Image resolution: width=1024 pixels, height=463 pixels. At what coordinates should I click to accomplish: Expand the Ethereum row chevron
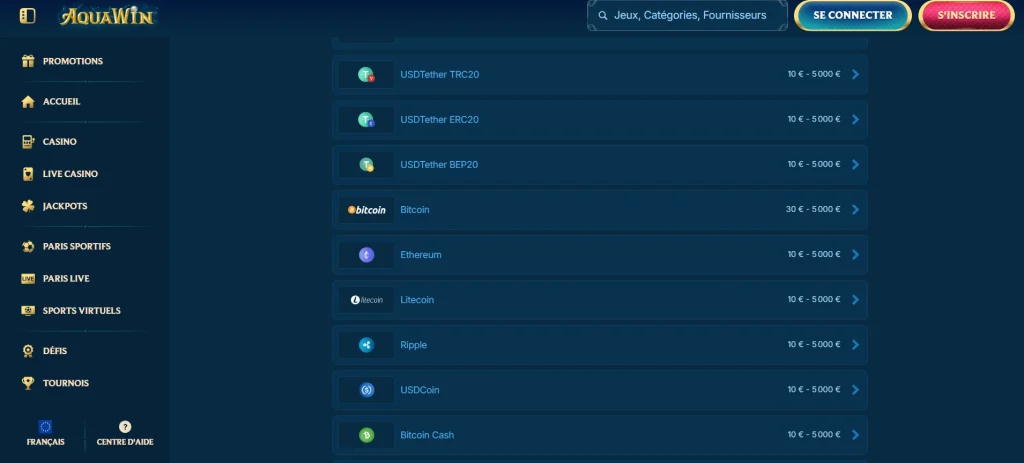pos(856,255)
